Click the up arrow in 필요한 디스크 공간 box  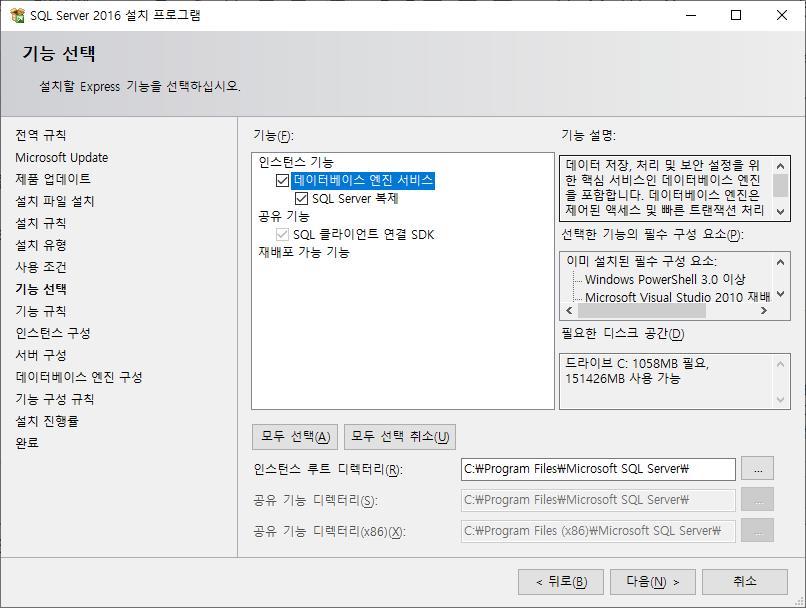point(780,364)
